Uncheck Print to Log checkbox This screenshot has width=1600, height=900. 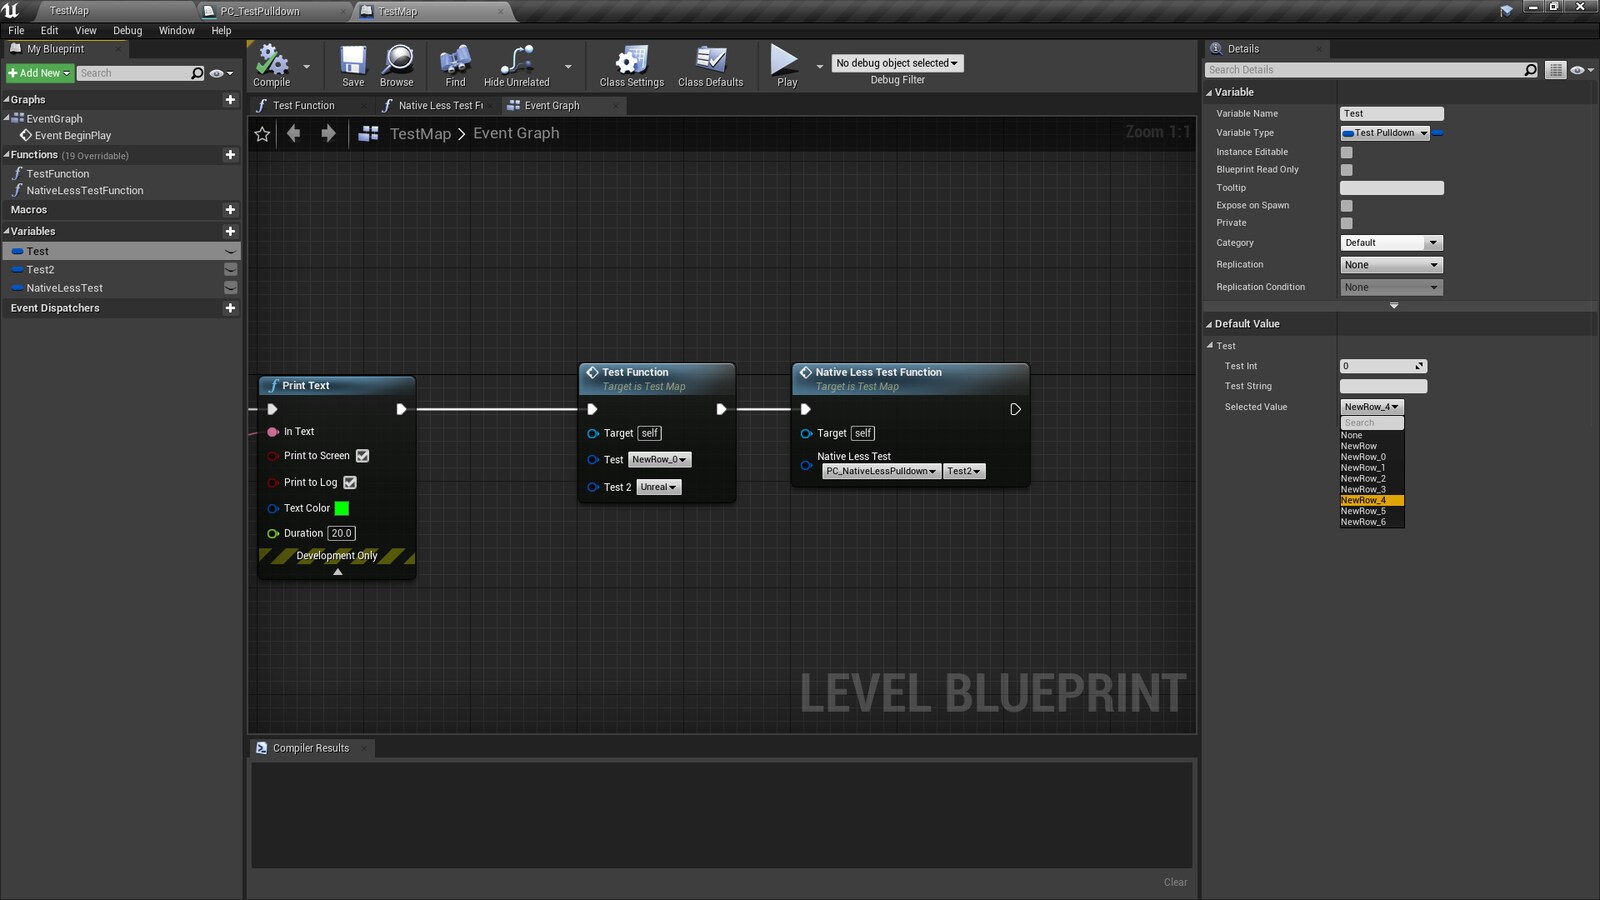point(350,482)
